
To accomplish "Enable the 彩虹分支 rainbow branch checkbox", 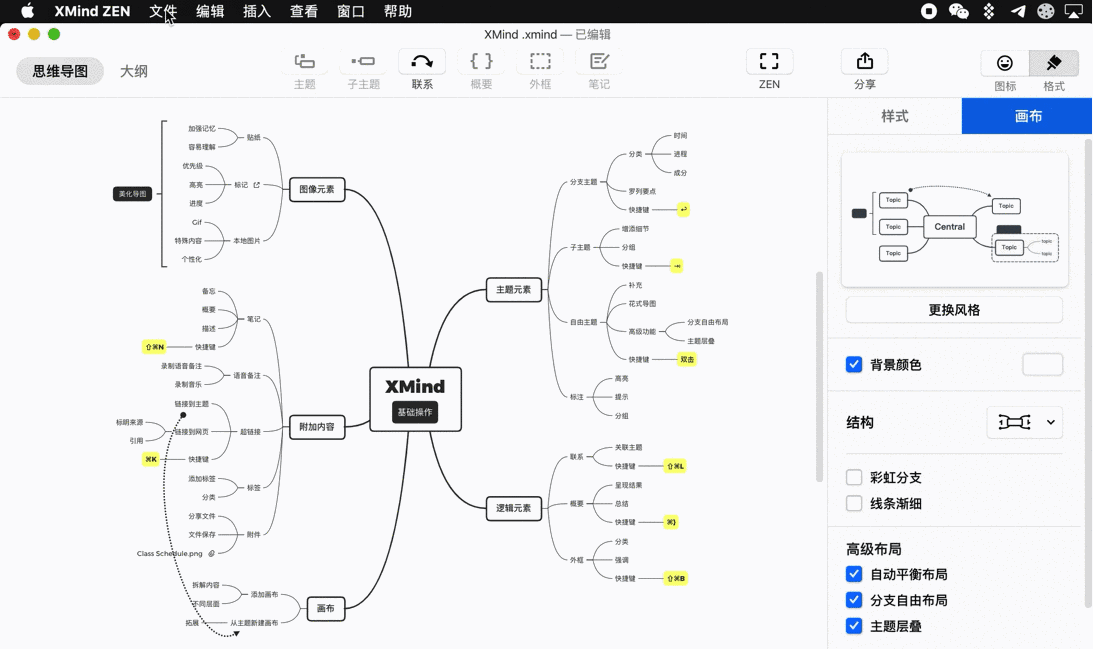I will (854, 478).
